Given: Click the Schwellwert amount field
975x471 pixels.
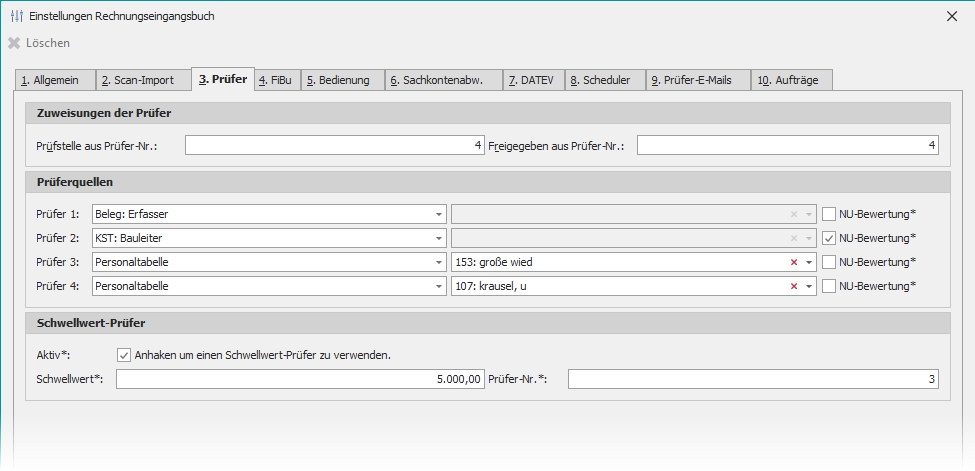Looking at the screenshot, I should 301,379.
